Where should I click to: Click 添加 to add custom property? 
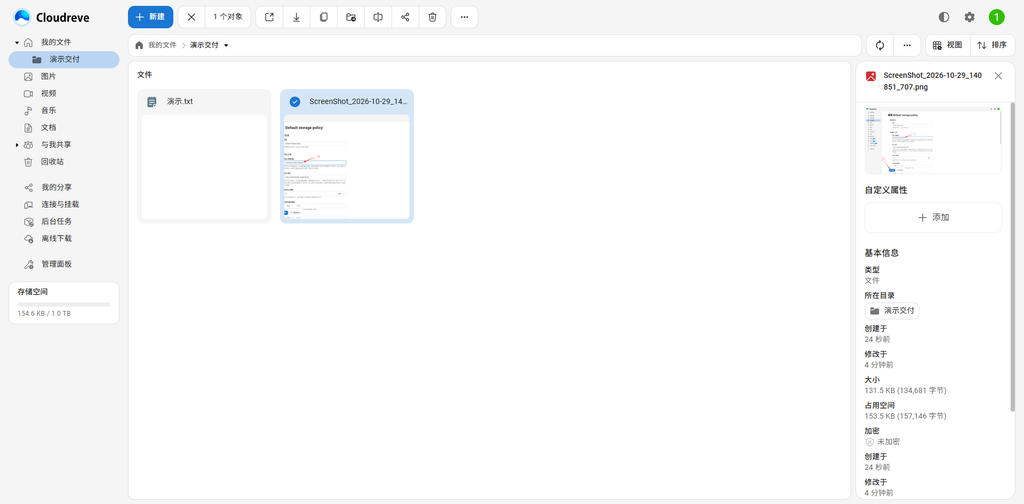[x=933, y=217]
